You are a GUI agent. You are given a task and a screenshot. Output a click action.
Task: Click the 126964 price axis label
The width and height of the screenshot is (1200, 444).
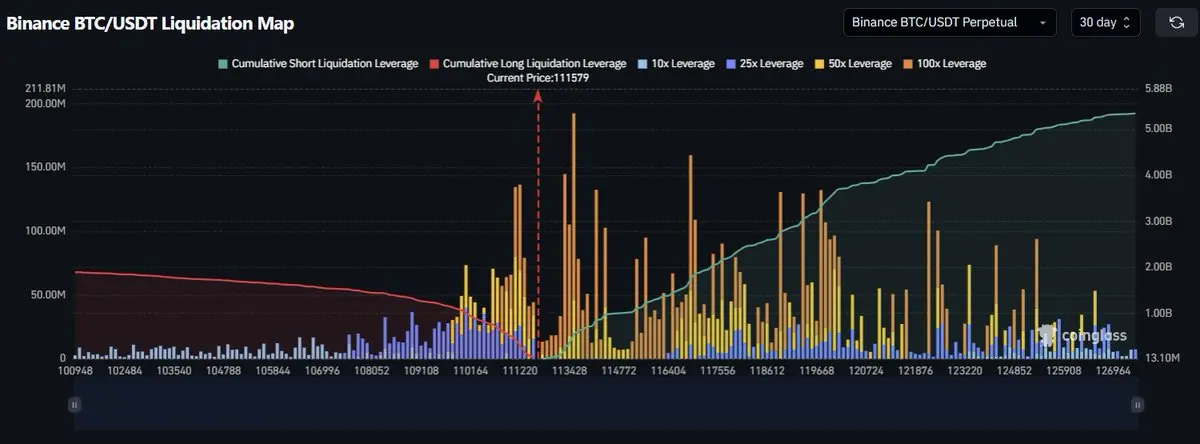[1113, 370]
